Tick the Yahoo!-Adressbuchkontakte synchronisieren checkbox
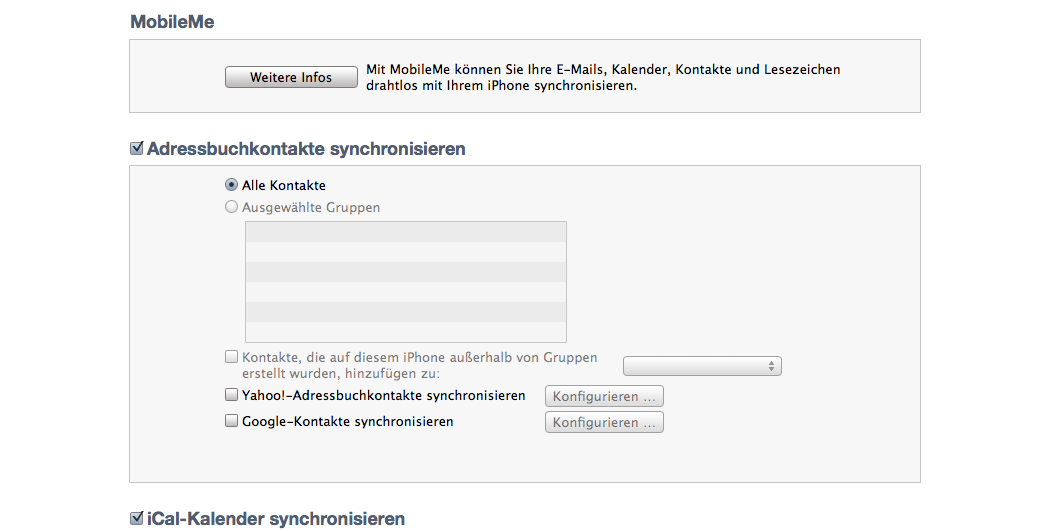Screen dimensions: 1052x531 [x=231, y=395]
